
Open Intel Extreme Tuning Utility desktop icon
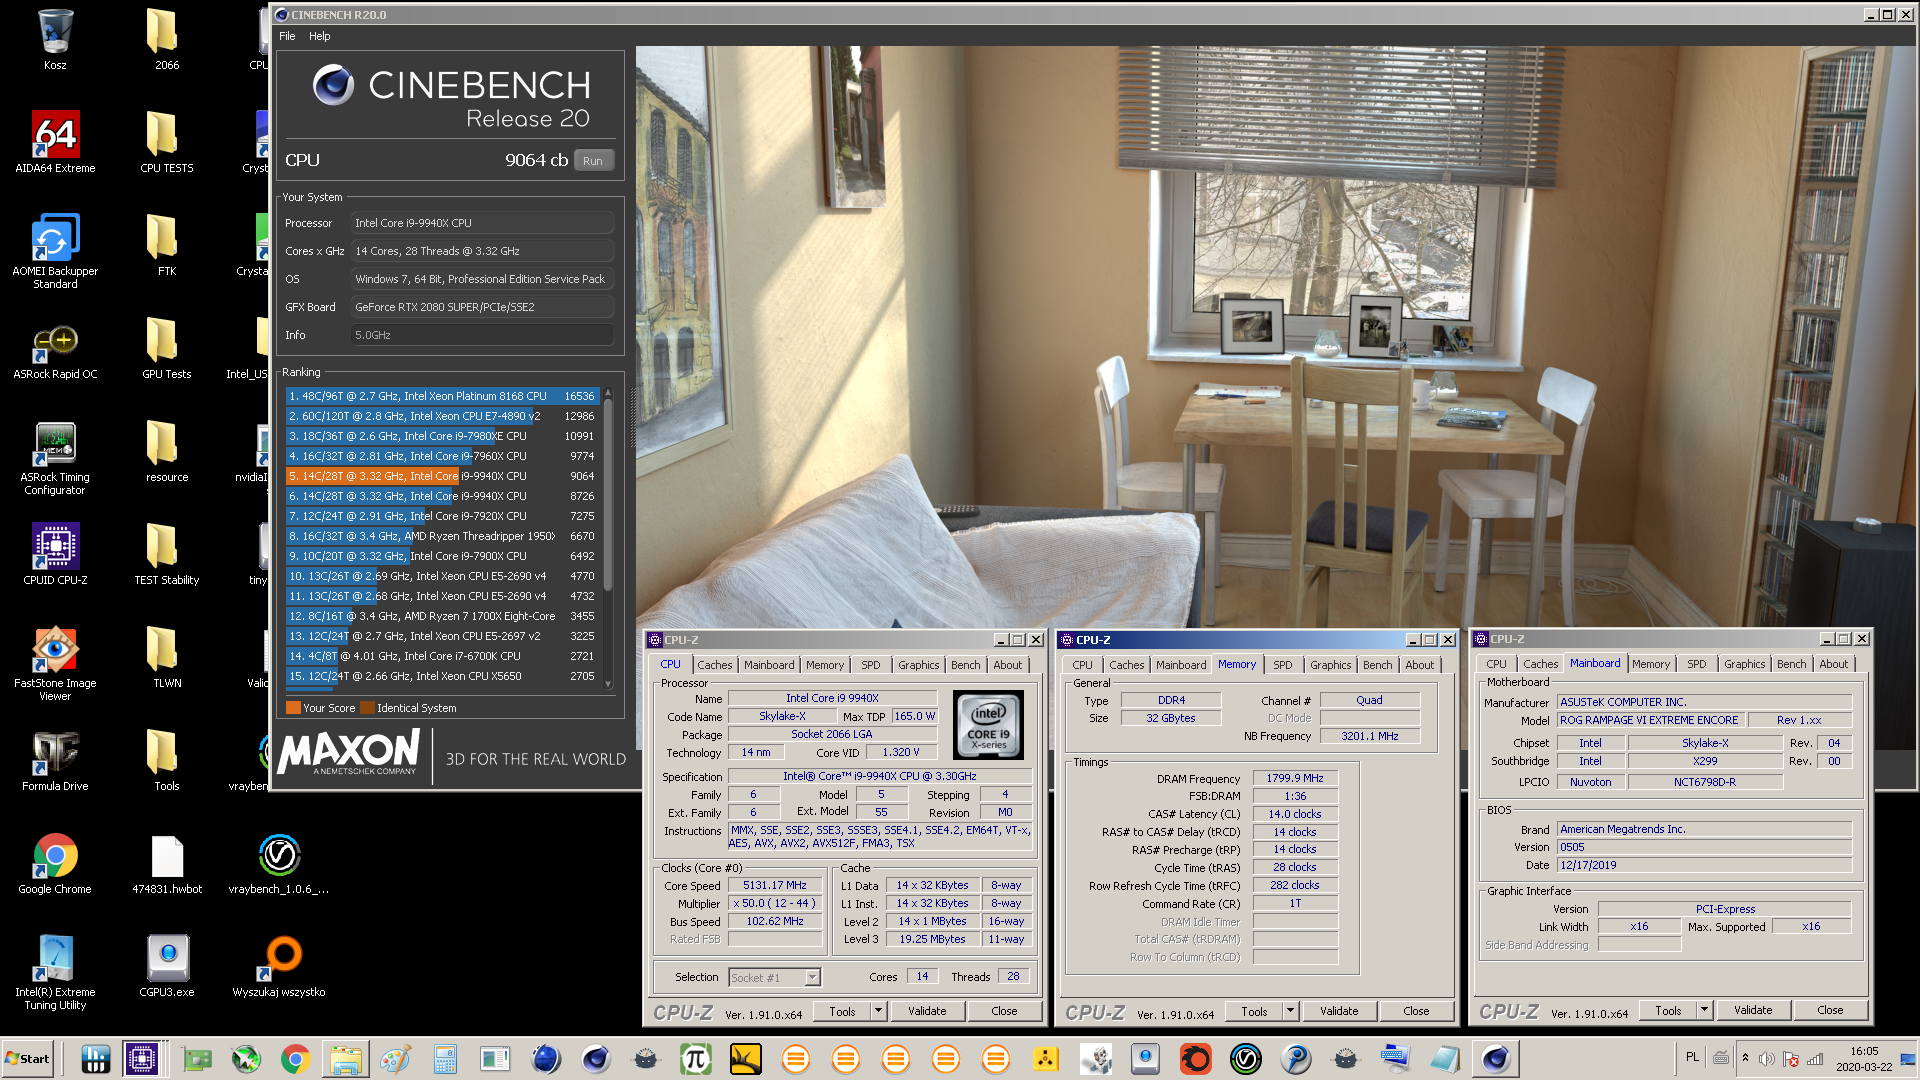point(55,972)
